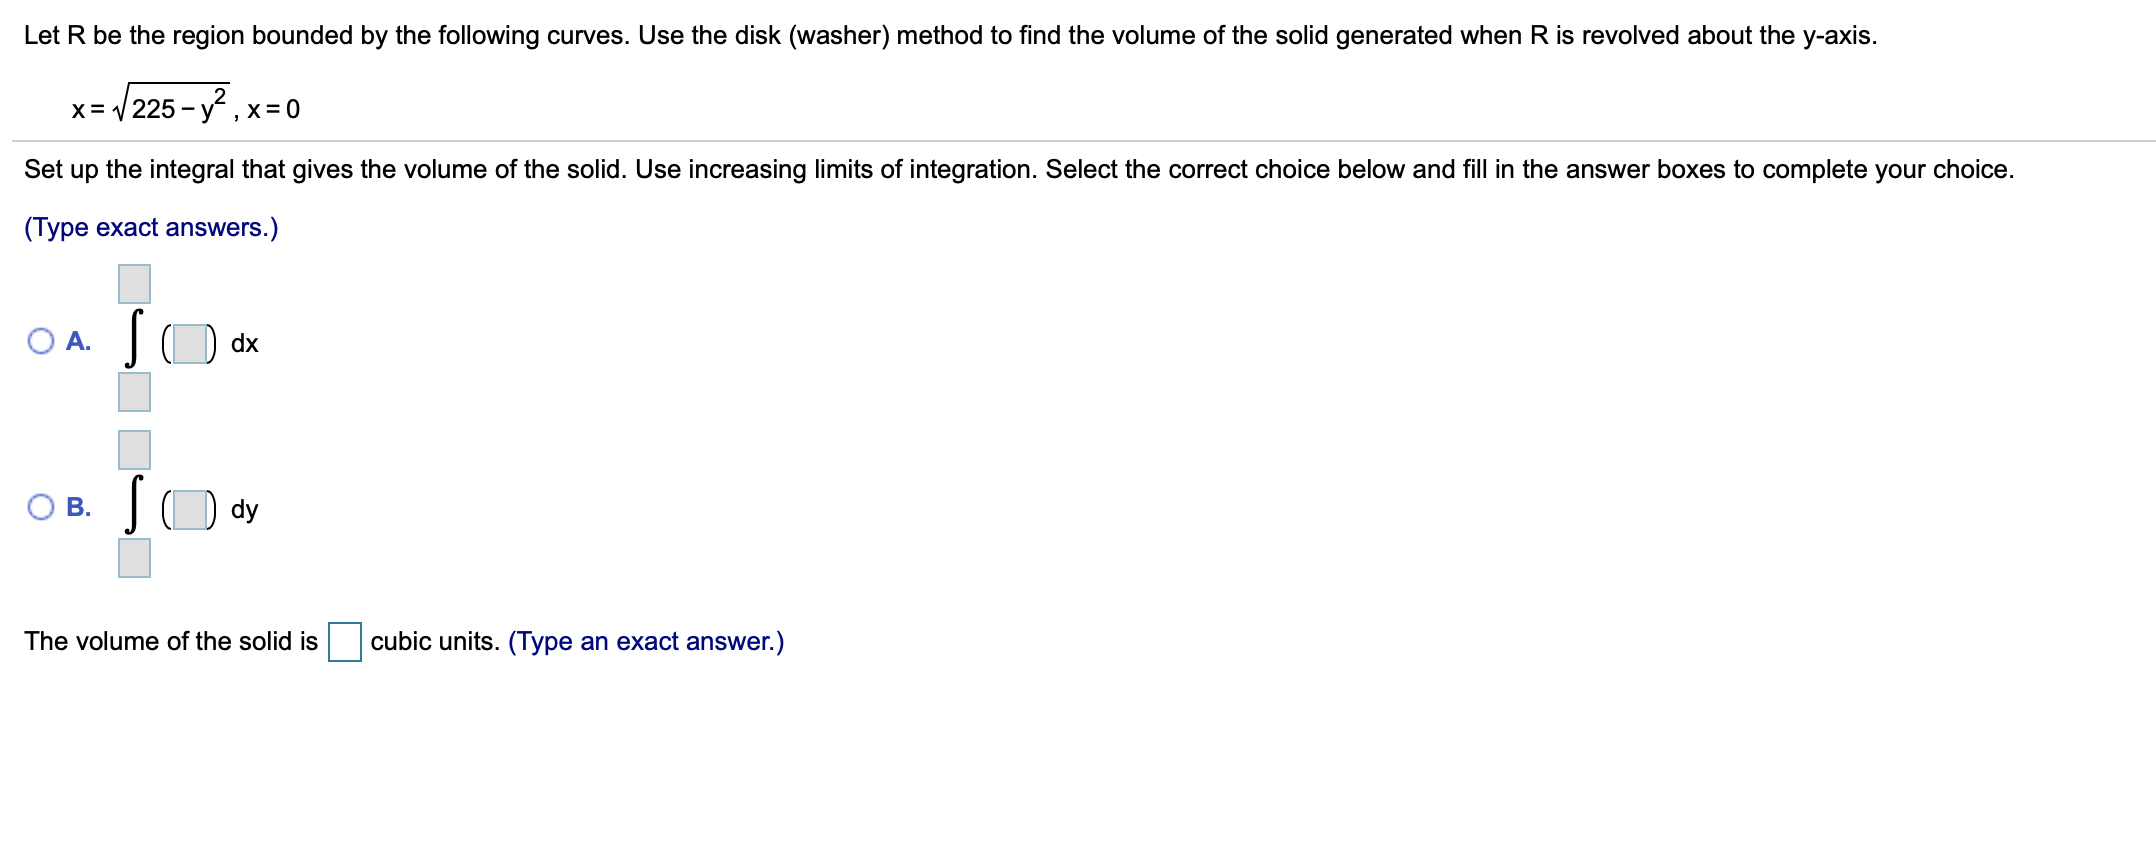Image resolution: width=2156 pixels, height=868 pixels.
Task: Click the text Type exact answers
Action: pos(150,227)
